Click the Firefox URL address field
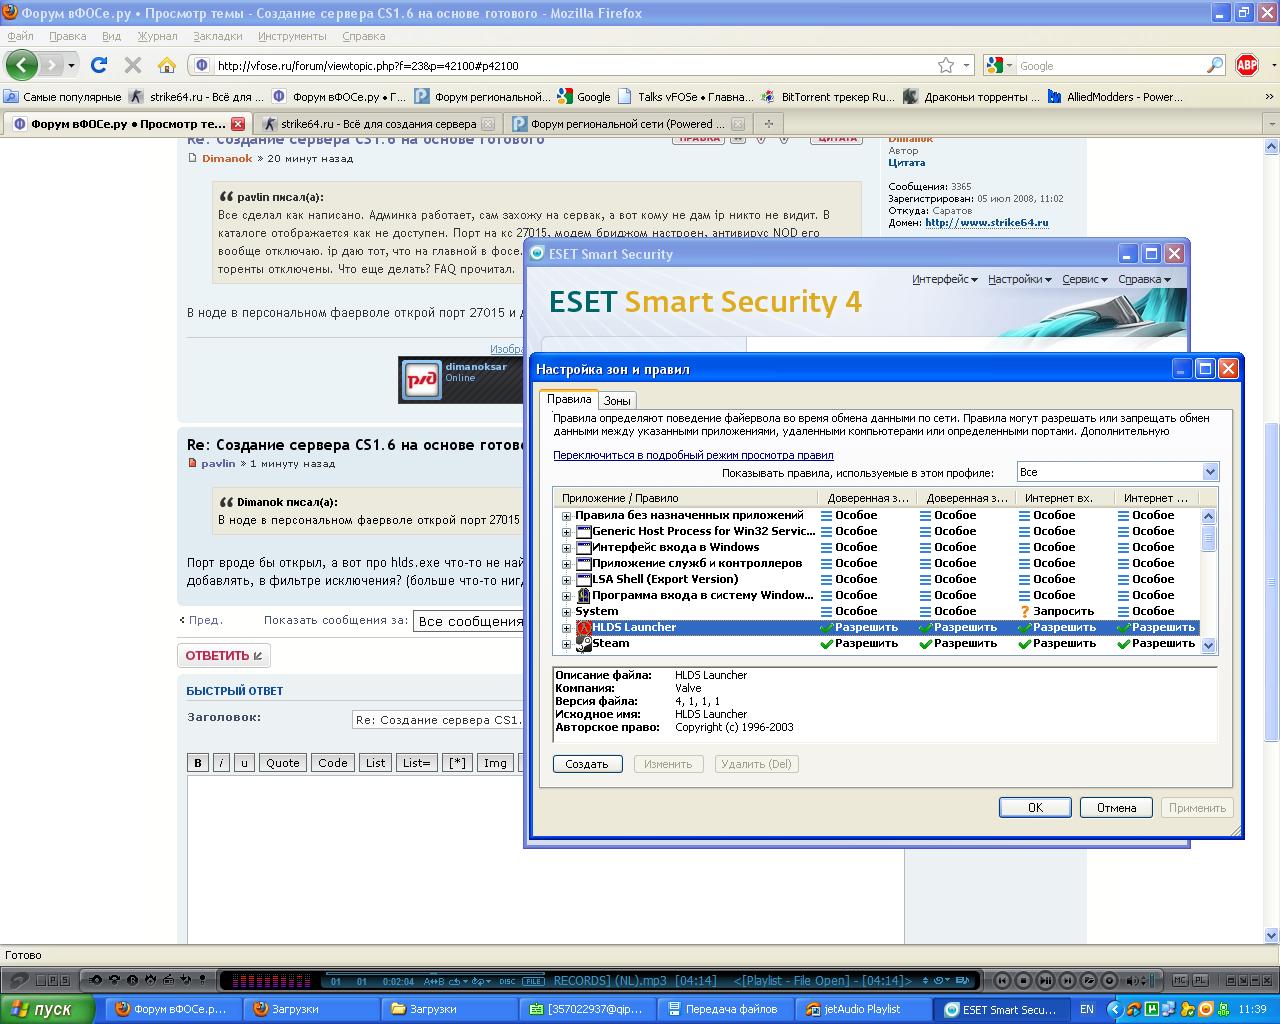1280x1024 pixels. point(570,66)
